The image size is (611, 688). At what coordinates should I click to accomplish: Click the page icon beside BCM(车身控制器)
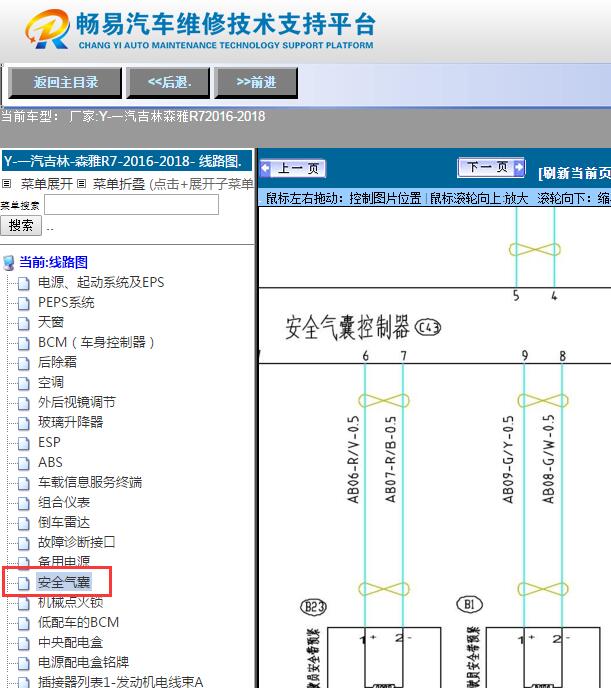(x=24, y=343)
